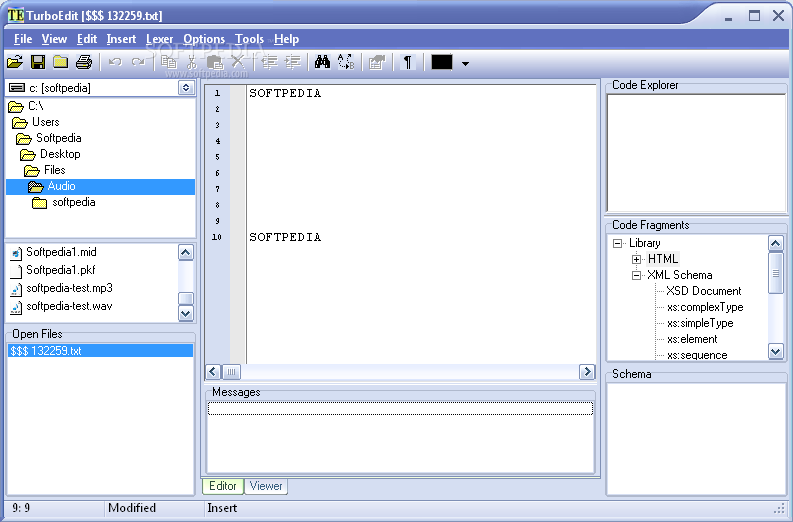Click file list scroll down arrow

(x=186, y=314)
